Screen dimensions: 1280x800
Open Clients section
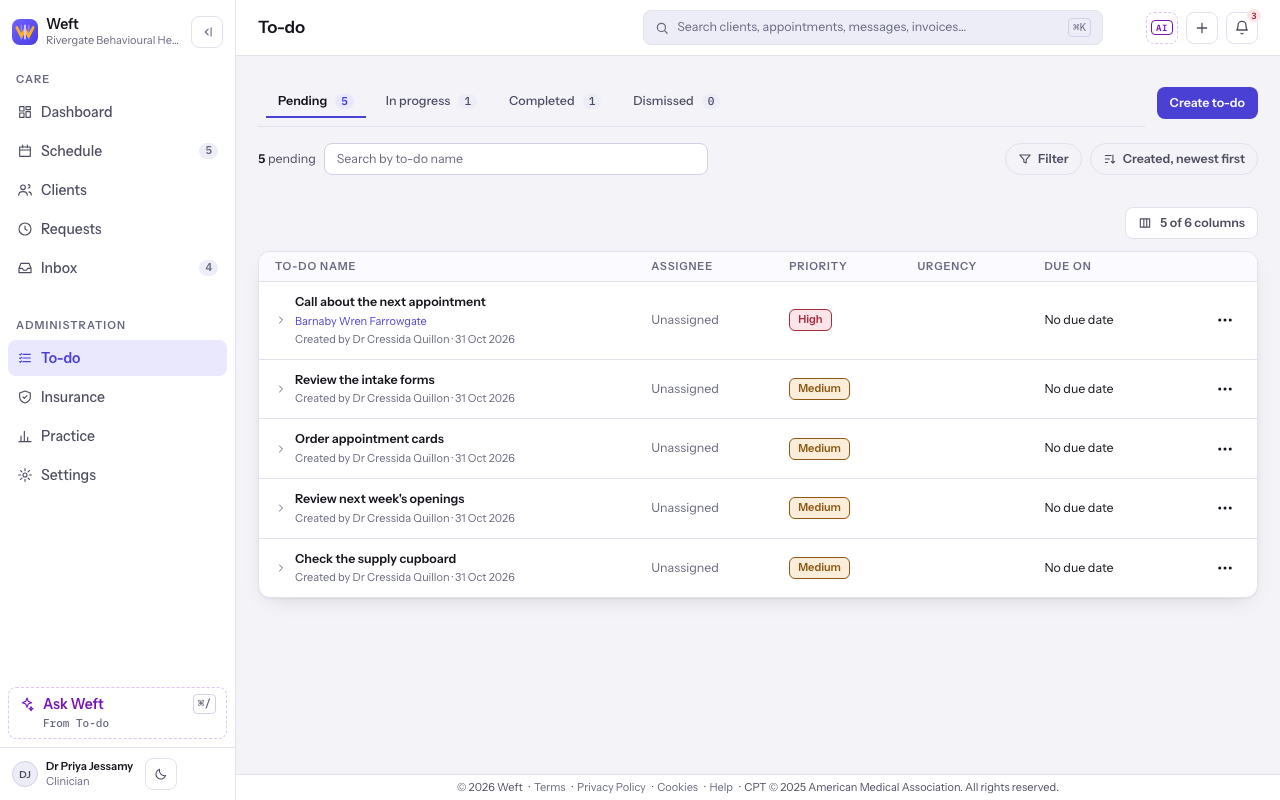(x=117, y=190)
